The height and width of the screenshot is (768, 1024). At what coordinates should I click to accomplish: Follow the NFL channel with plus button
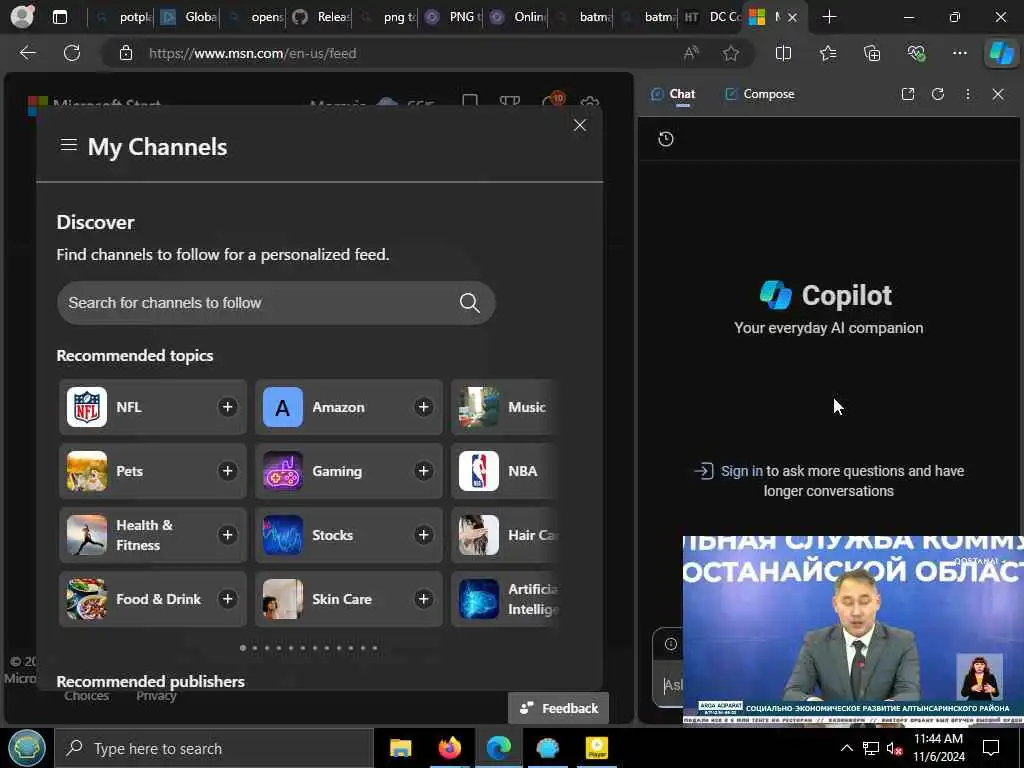pos(227,408)
